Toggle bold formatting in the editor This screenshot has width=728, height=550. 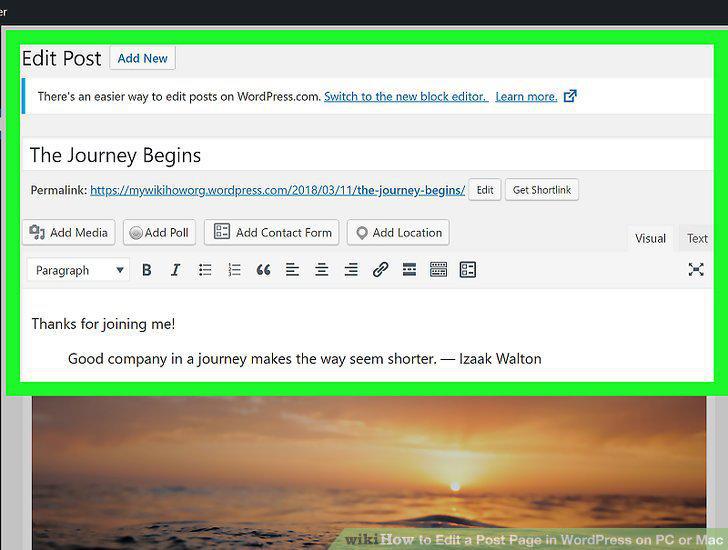pyautogui.click(x=147, y=270)
